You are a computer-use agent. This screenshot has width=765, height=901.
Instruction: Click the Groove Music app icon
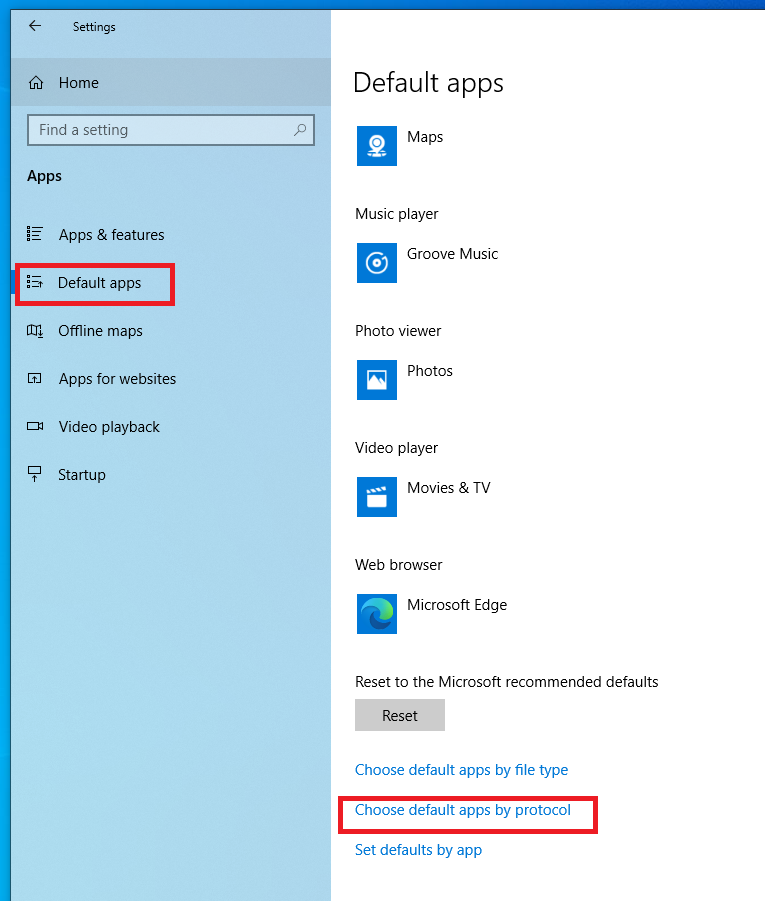point(376,263)
